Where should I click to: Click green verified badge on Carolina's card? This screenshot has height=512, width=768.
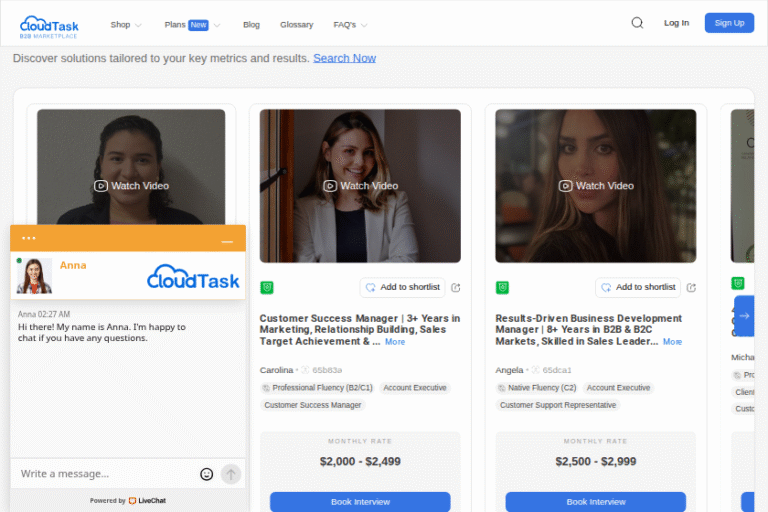coord(267,288)
